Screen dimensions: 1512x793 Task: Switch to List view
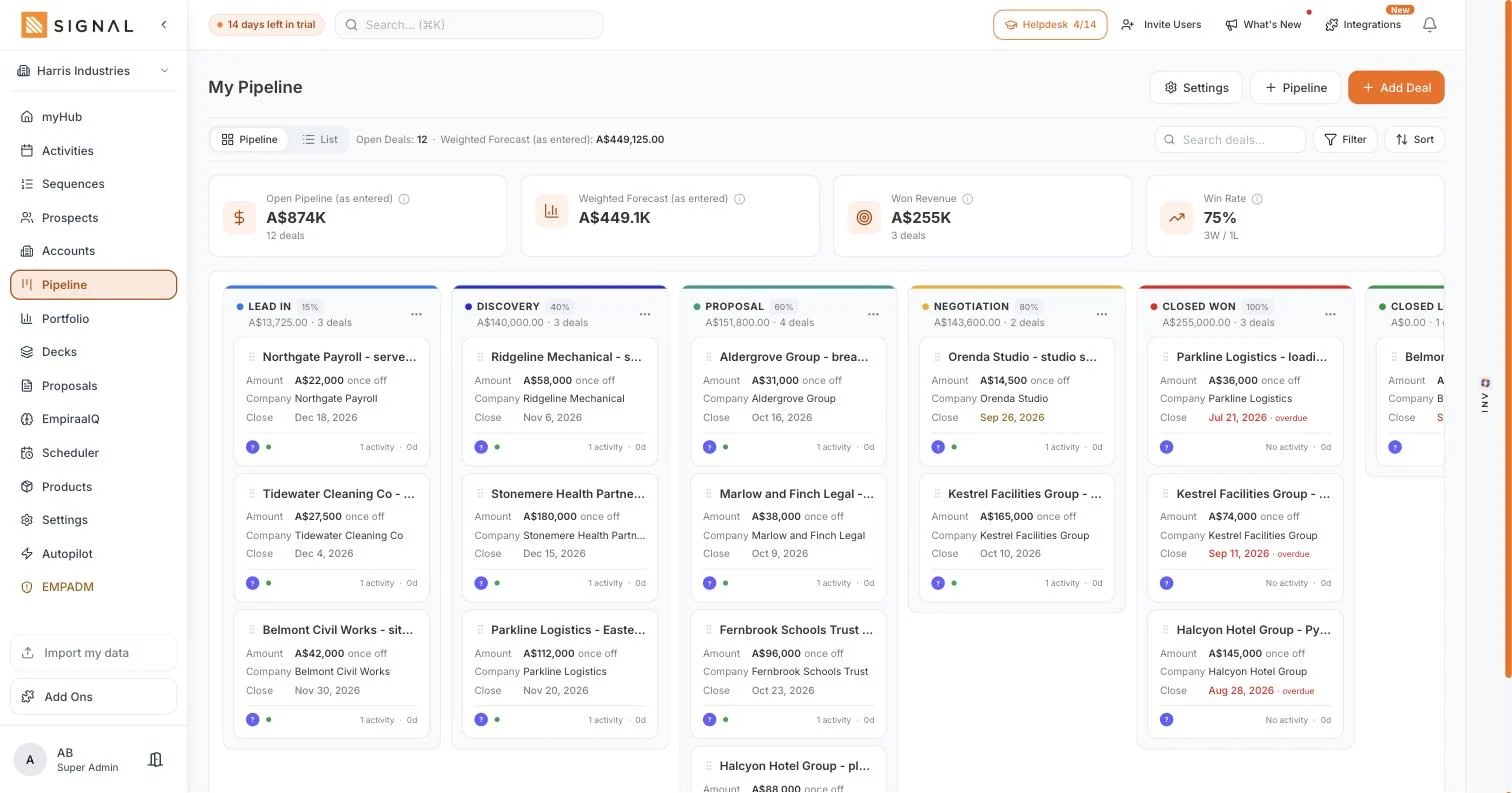320,140
